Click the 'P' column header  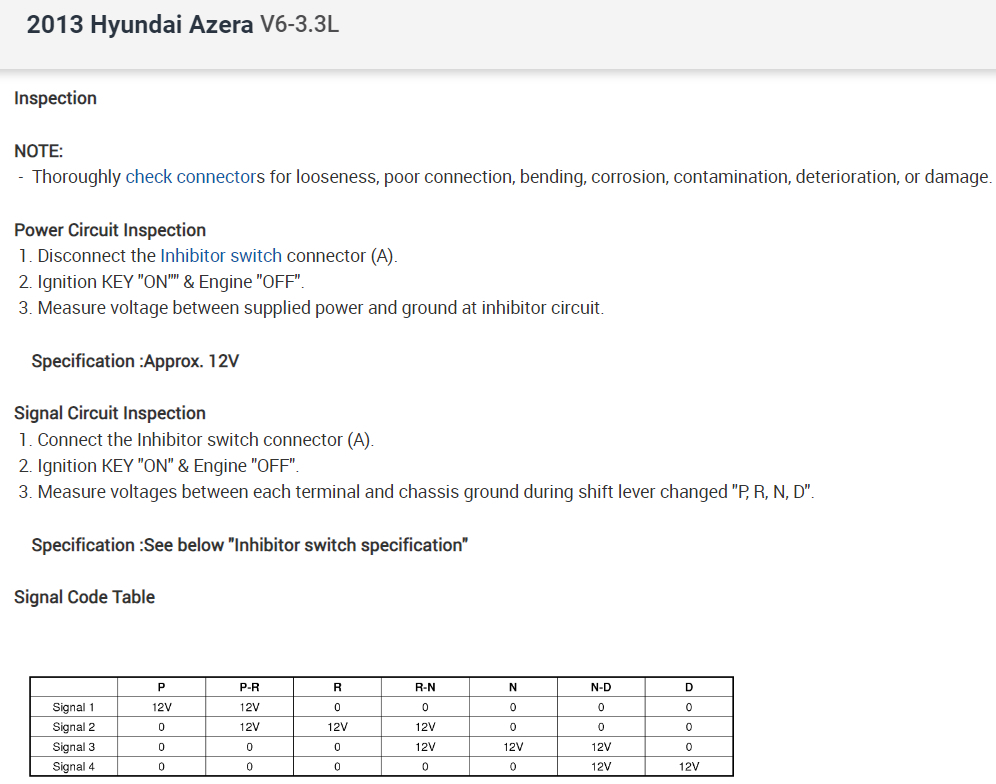point(161,687)
